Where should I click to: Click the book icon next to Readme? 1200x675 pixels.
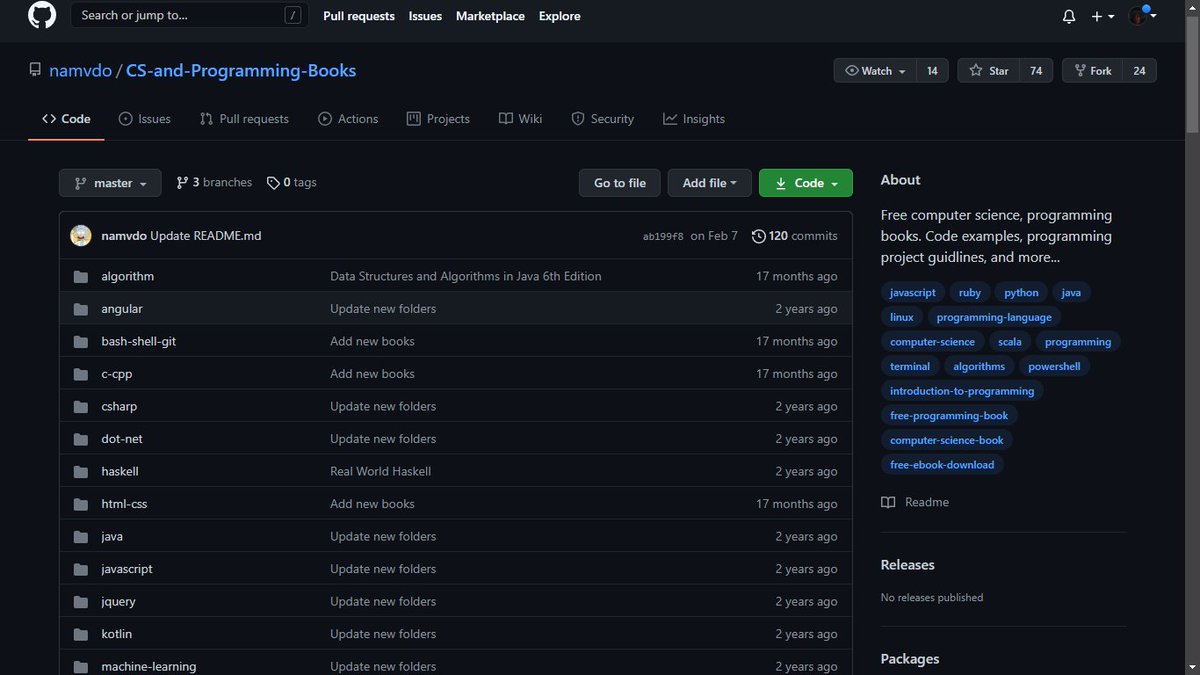pos(888,502)
